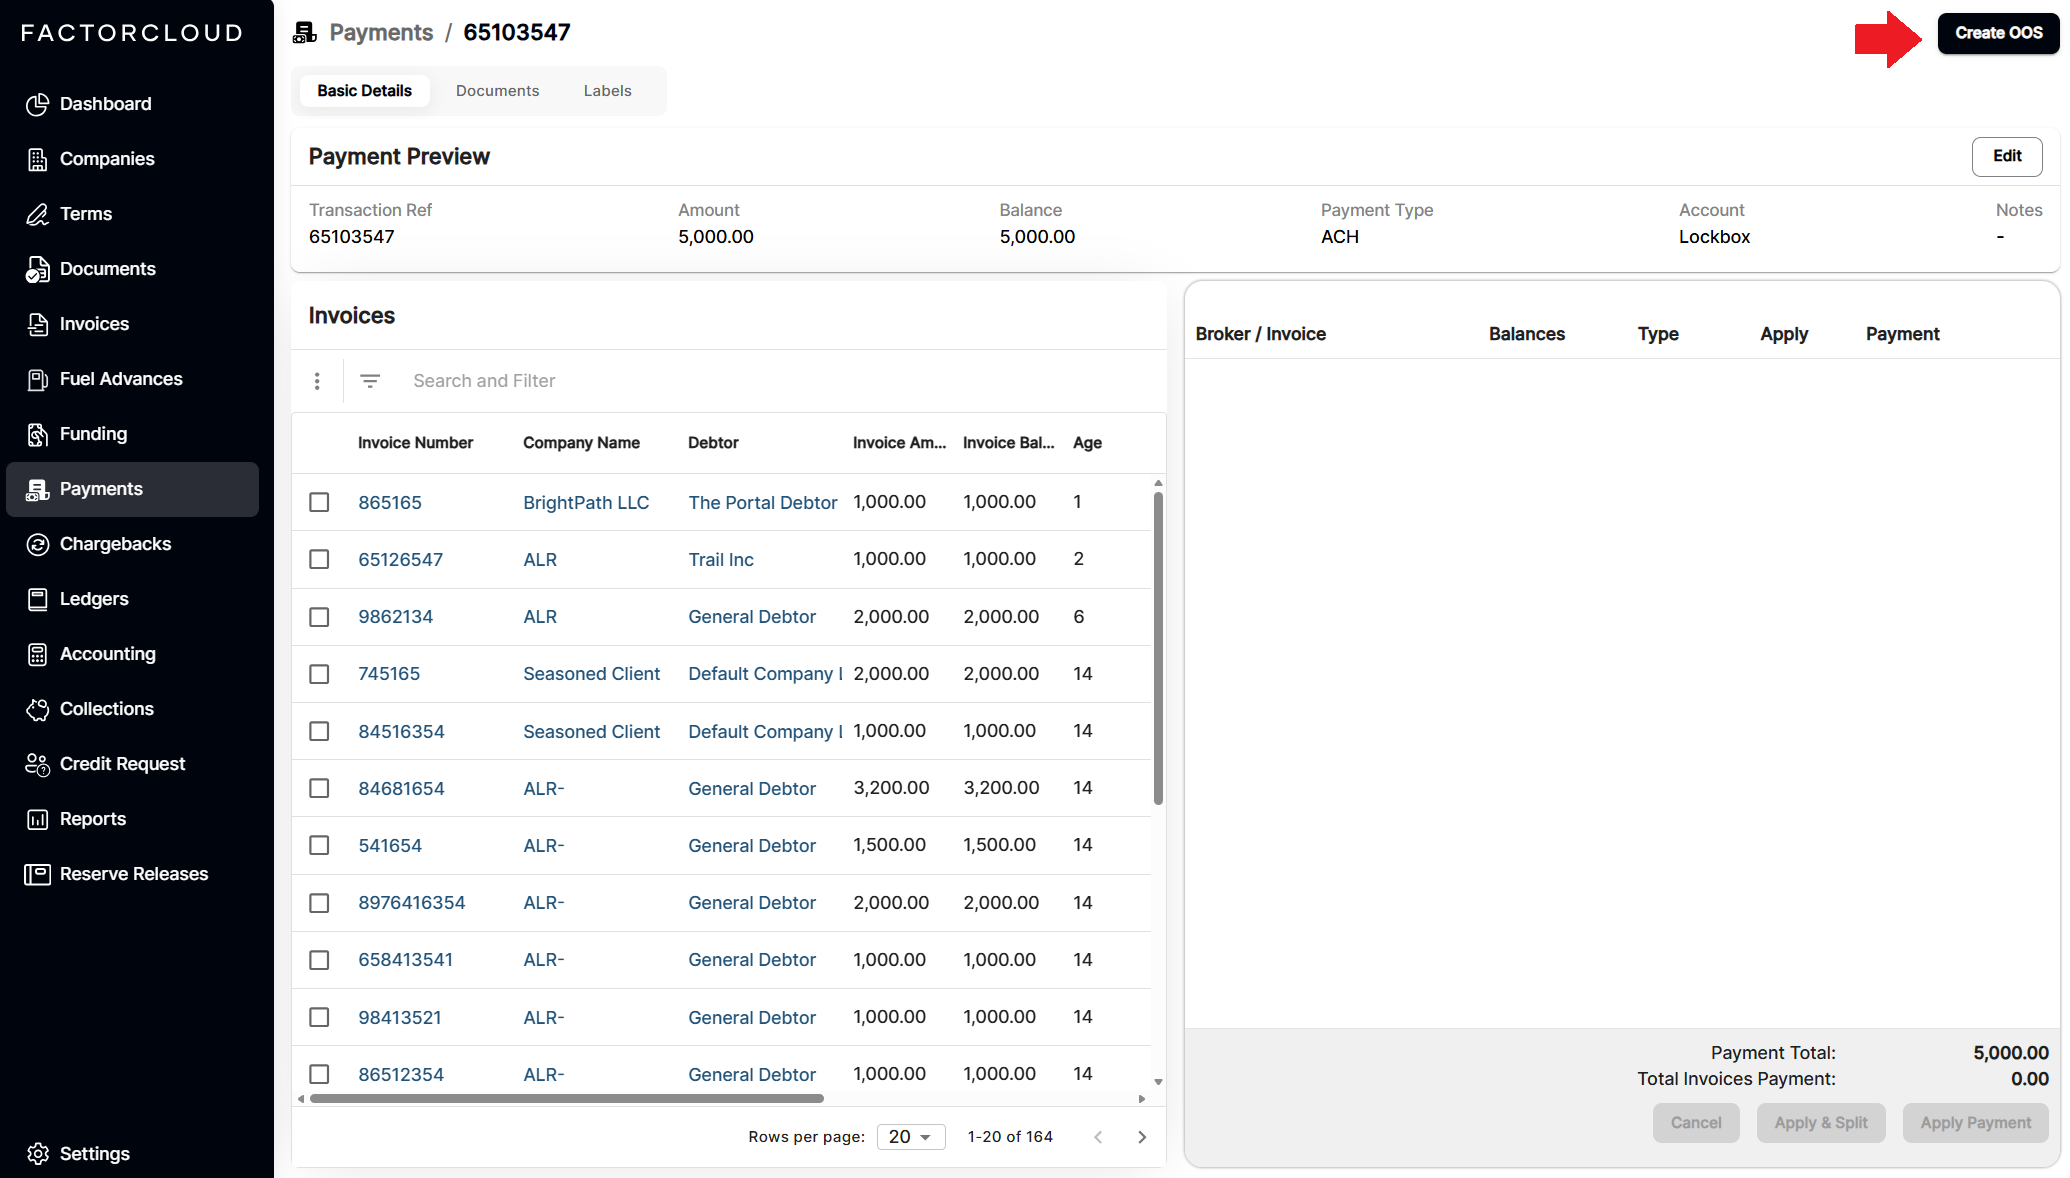Click the Ledgers book icon
The width and height of the screenshot is (2070, 1178).
click(37, 599)
